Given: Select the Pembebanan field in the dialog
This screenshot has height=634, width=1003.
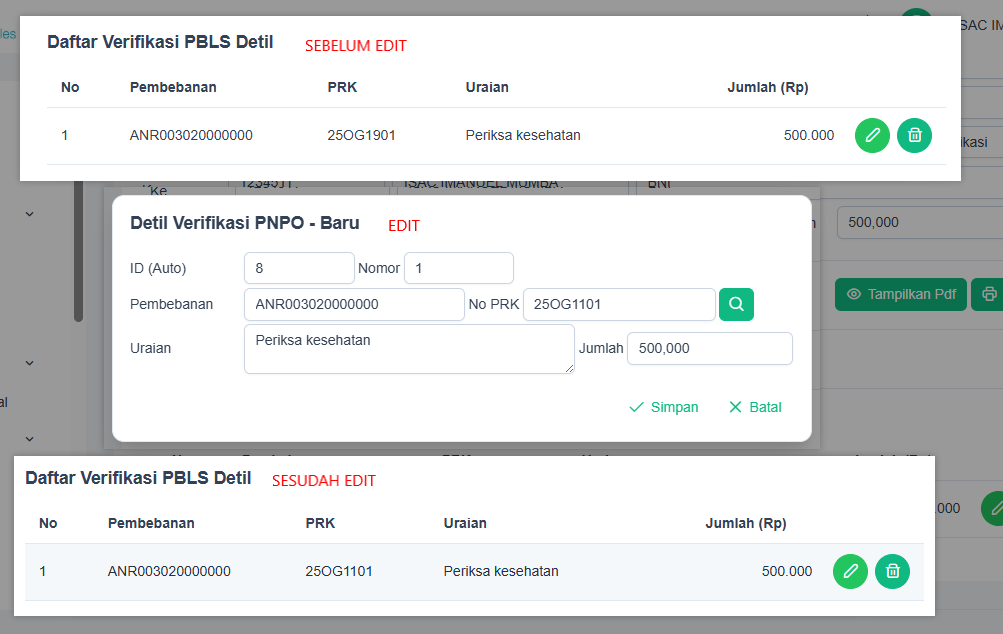Looking at the screenshot, I should coord(354,304).
